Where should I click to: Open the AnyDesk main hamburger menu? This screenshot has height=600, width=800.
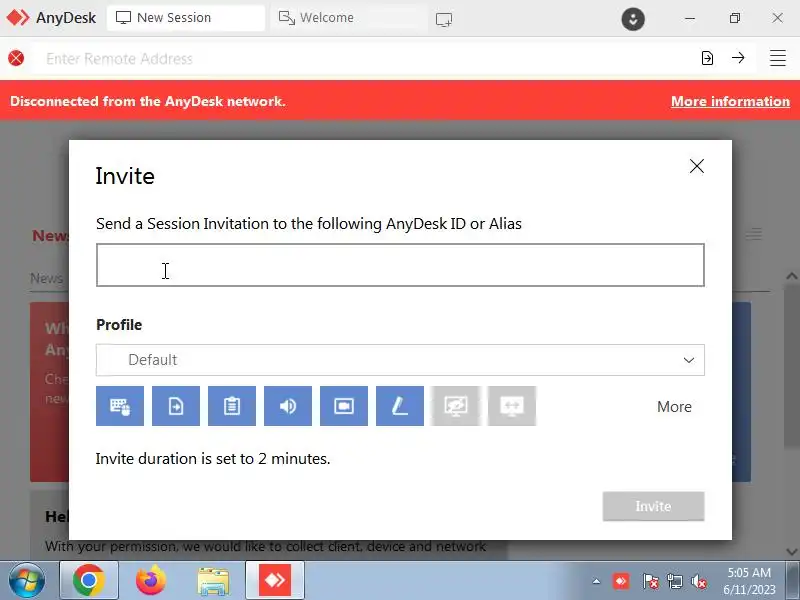click(778, 58)
